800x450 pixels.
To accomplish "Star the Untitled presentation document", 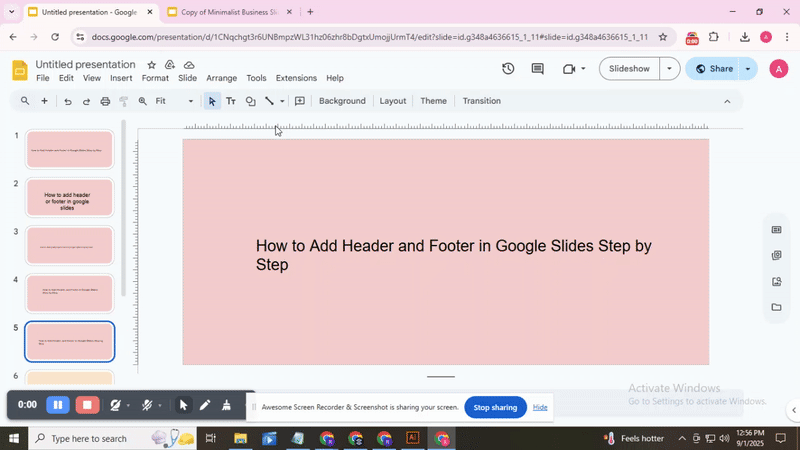I will pyautogui.click(x=152, y=65).
